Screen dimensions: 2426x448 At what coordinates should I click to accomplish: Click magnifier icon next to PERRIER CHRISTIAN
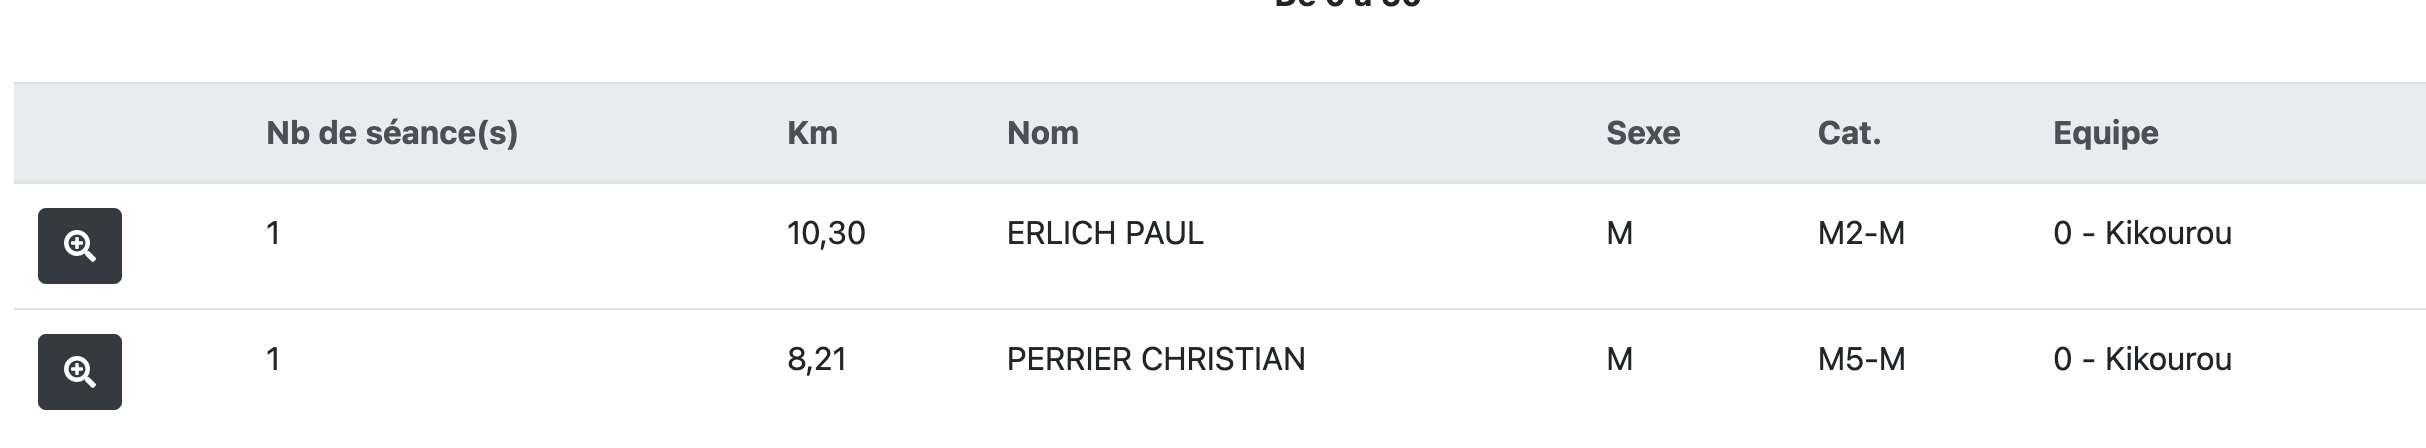click(80, 372)
